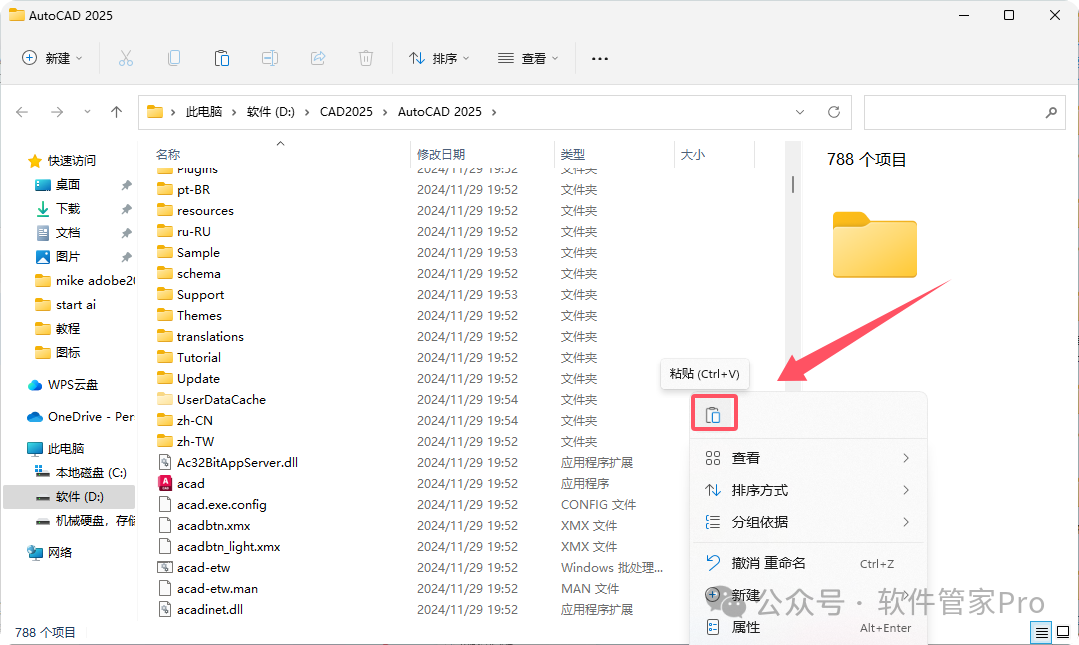Image resolution: width=1079 pixels, height=645 pixels.
Task: Open 桌面 in quick access
Action: tap(67, 184)
